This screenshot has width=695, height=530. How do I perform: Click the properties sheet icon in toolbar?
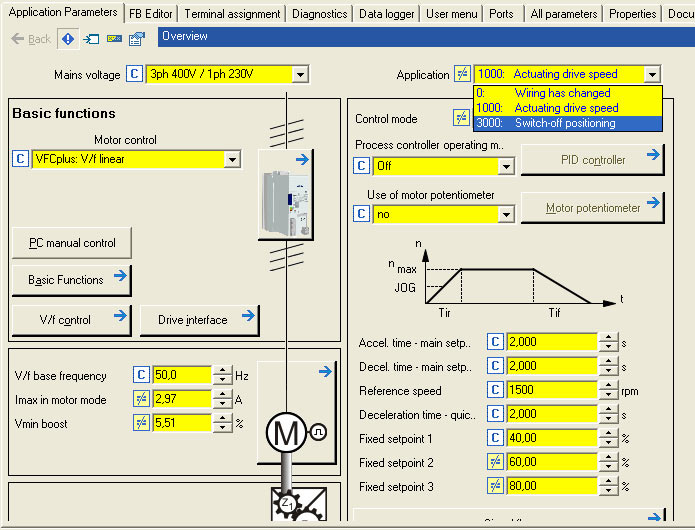(137, 38)
